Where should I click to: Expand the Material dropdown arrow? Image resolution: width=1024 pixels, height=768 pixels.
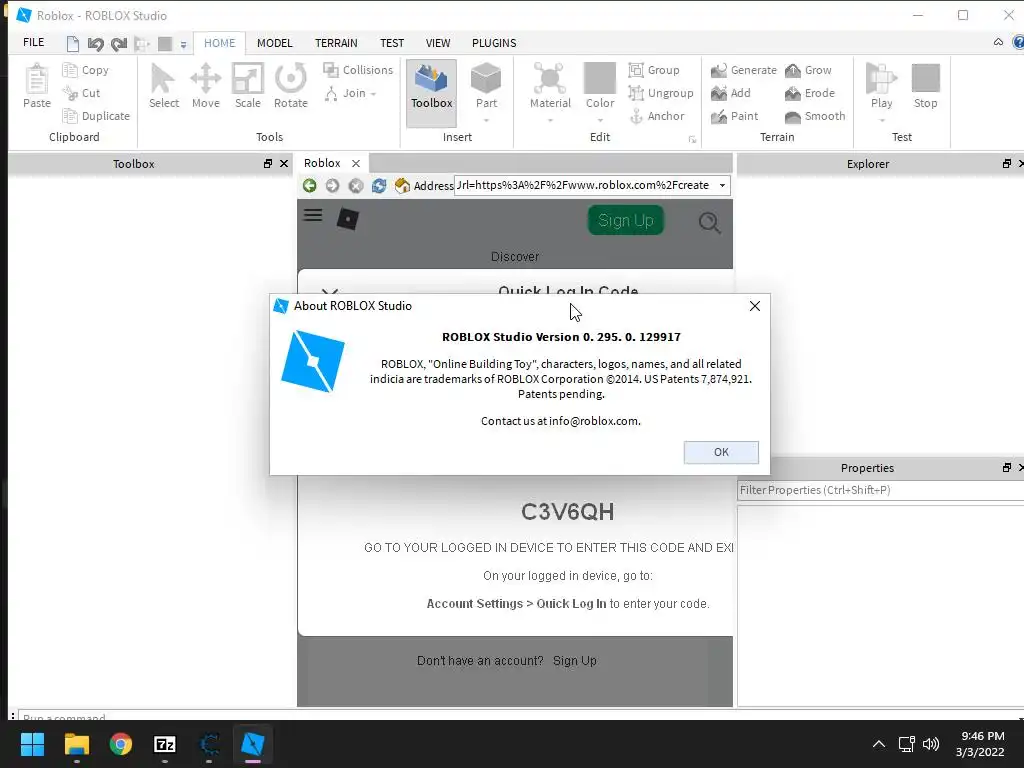(550, 120)
